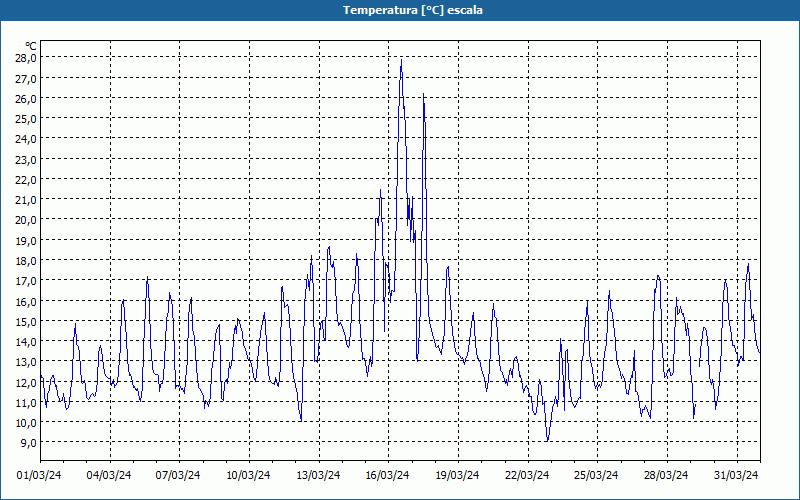Image resolution: width=800 pixels, height=500 pixels.
Task: Click the °C unit label
Action: 31,46
